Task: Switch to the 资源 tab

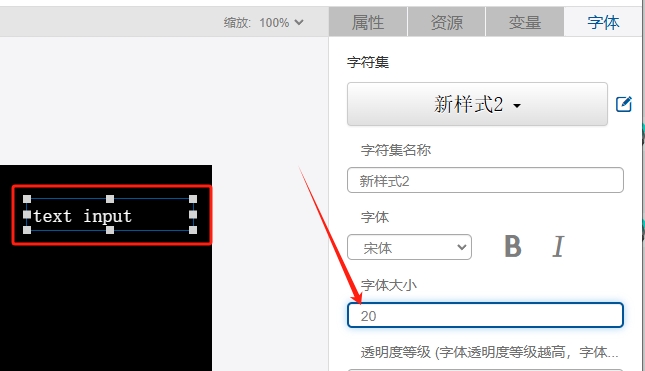Action: pyautogui.click(x=446, y=22)
